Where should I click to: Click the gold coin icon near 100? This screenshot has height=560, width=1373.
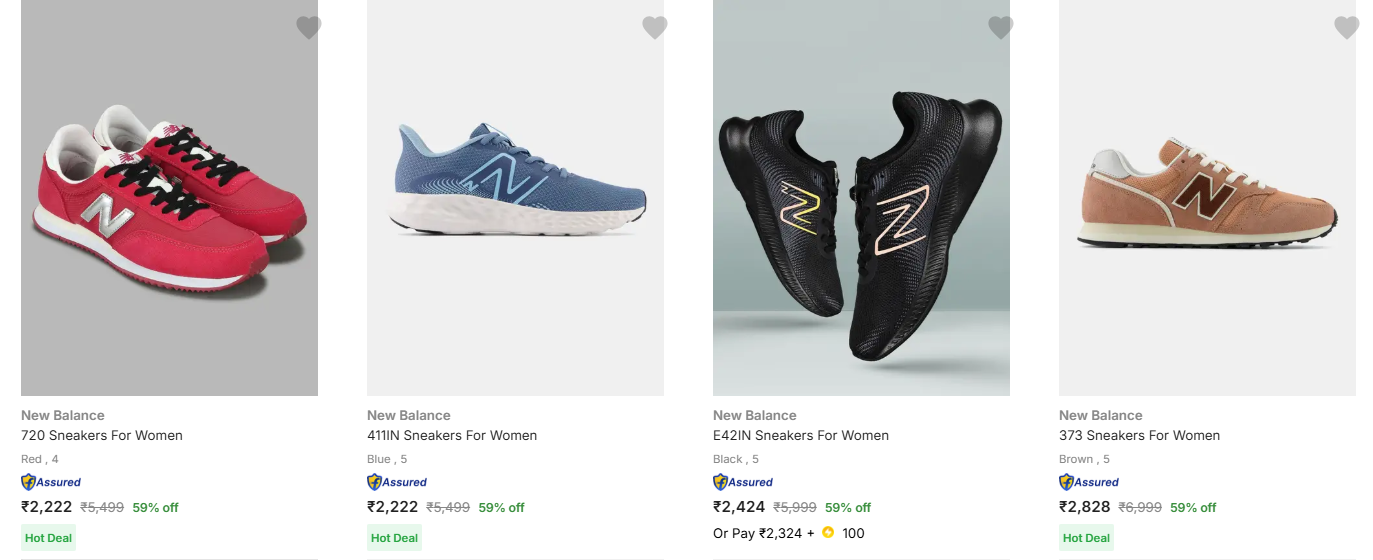pos(828,533)
